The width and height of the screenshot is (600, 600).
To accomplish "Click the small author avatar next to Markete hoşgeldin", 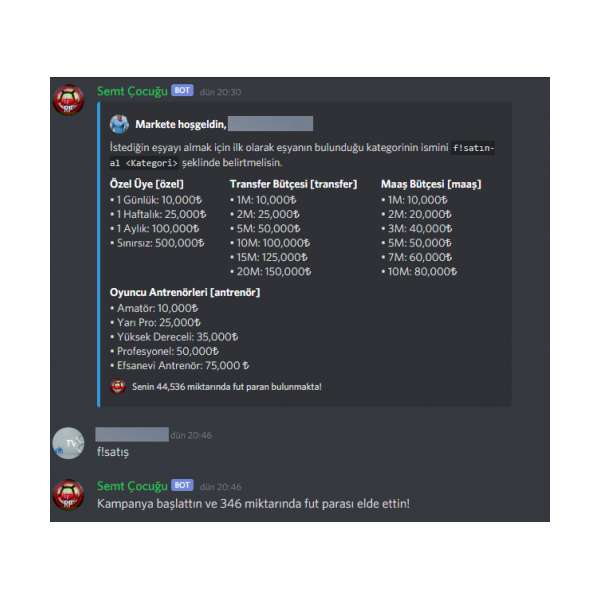I will 119,124.
